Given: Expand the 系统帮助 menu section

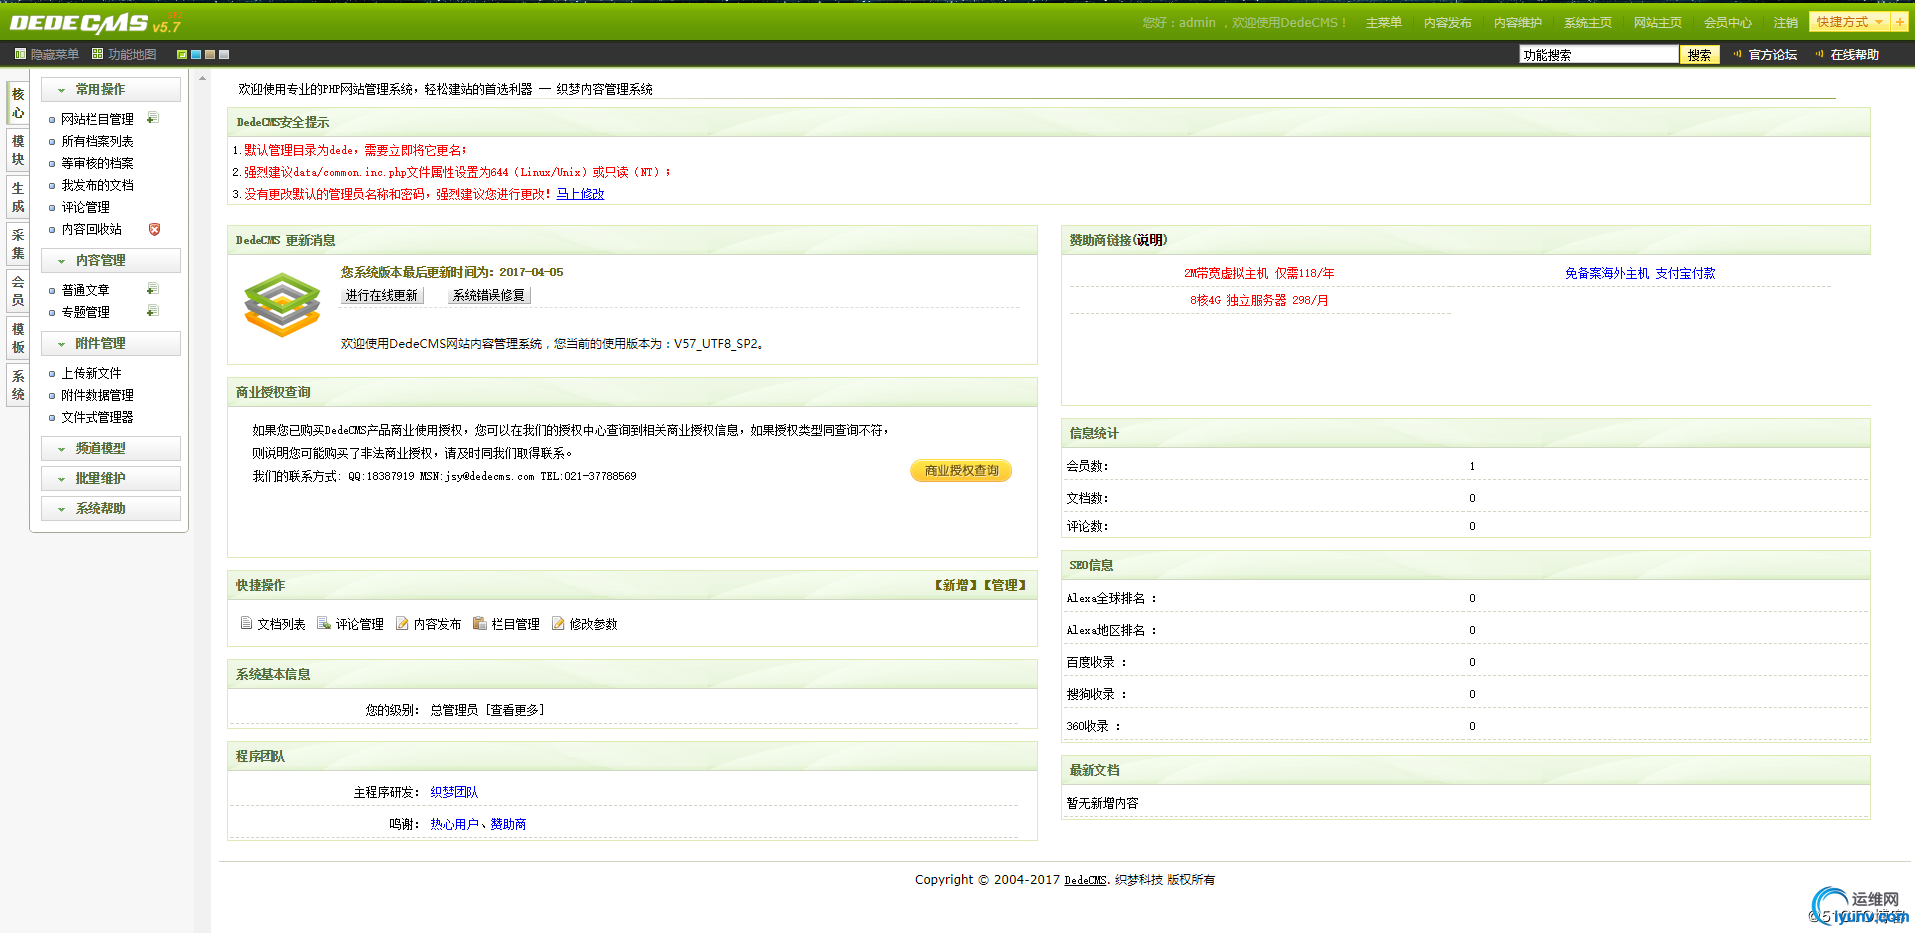Looking at the screenshot, I should click(111, 508).
